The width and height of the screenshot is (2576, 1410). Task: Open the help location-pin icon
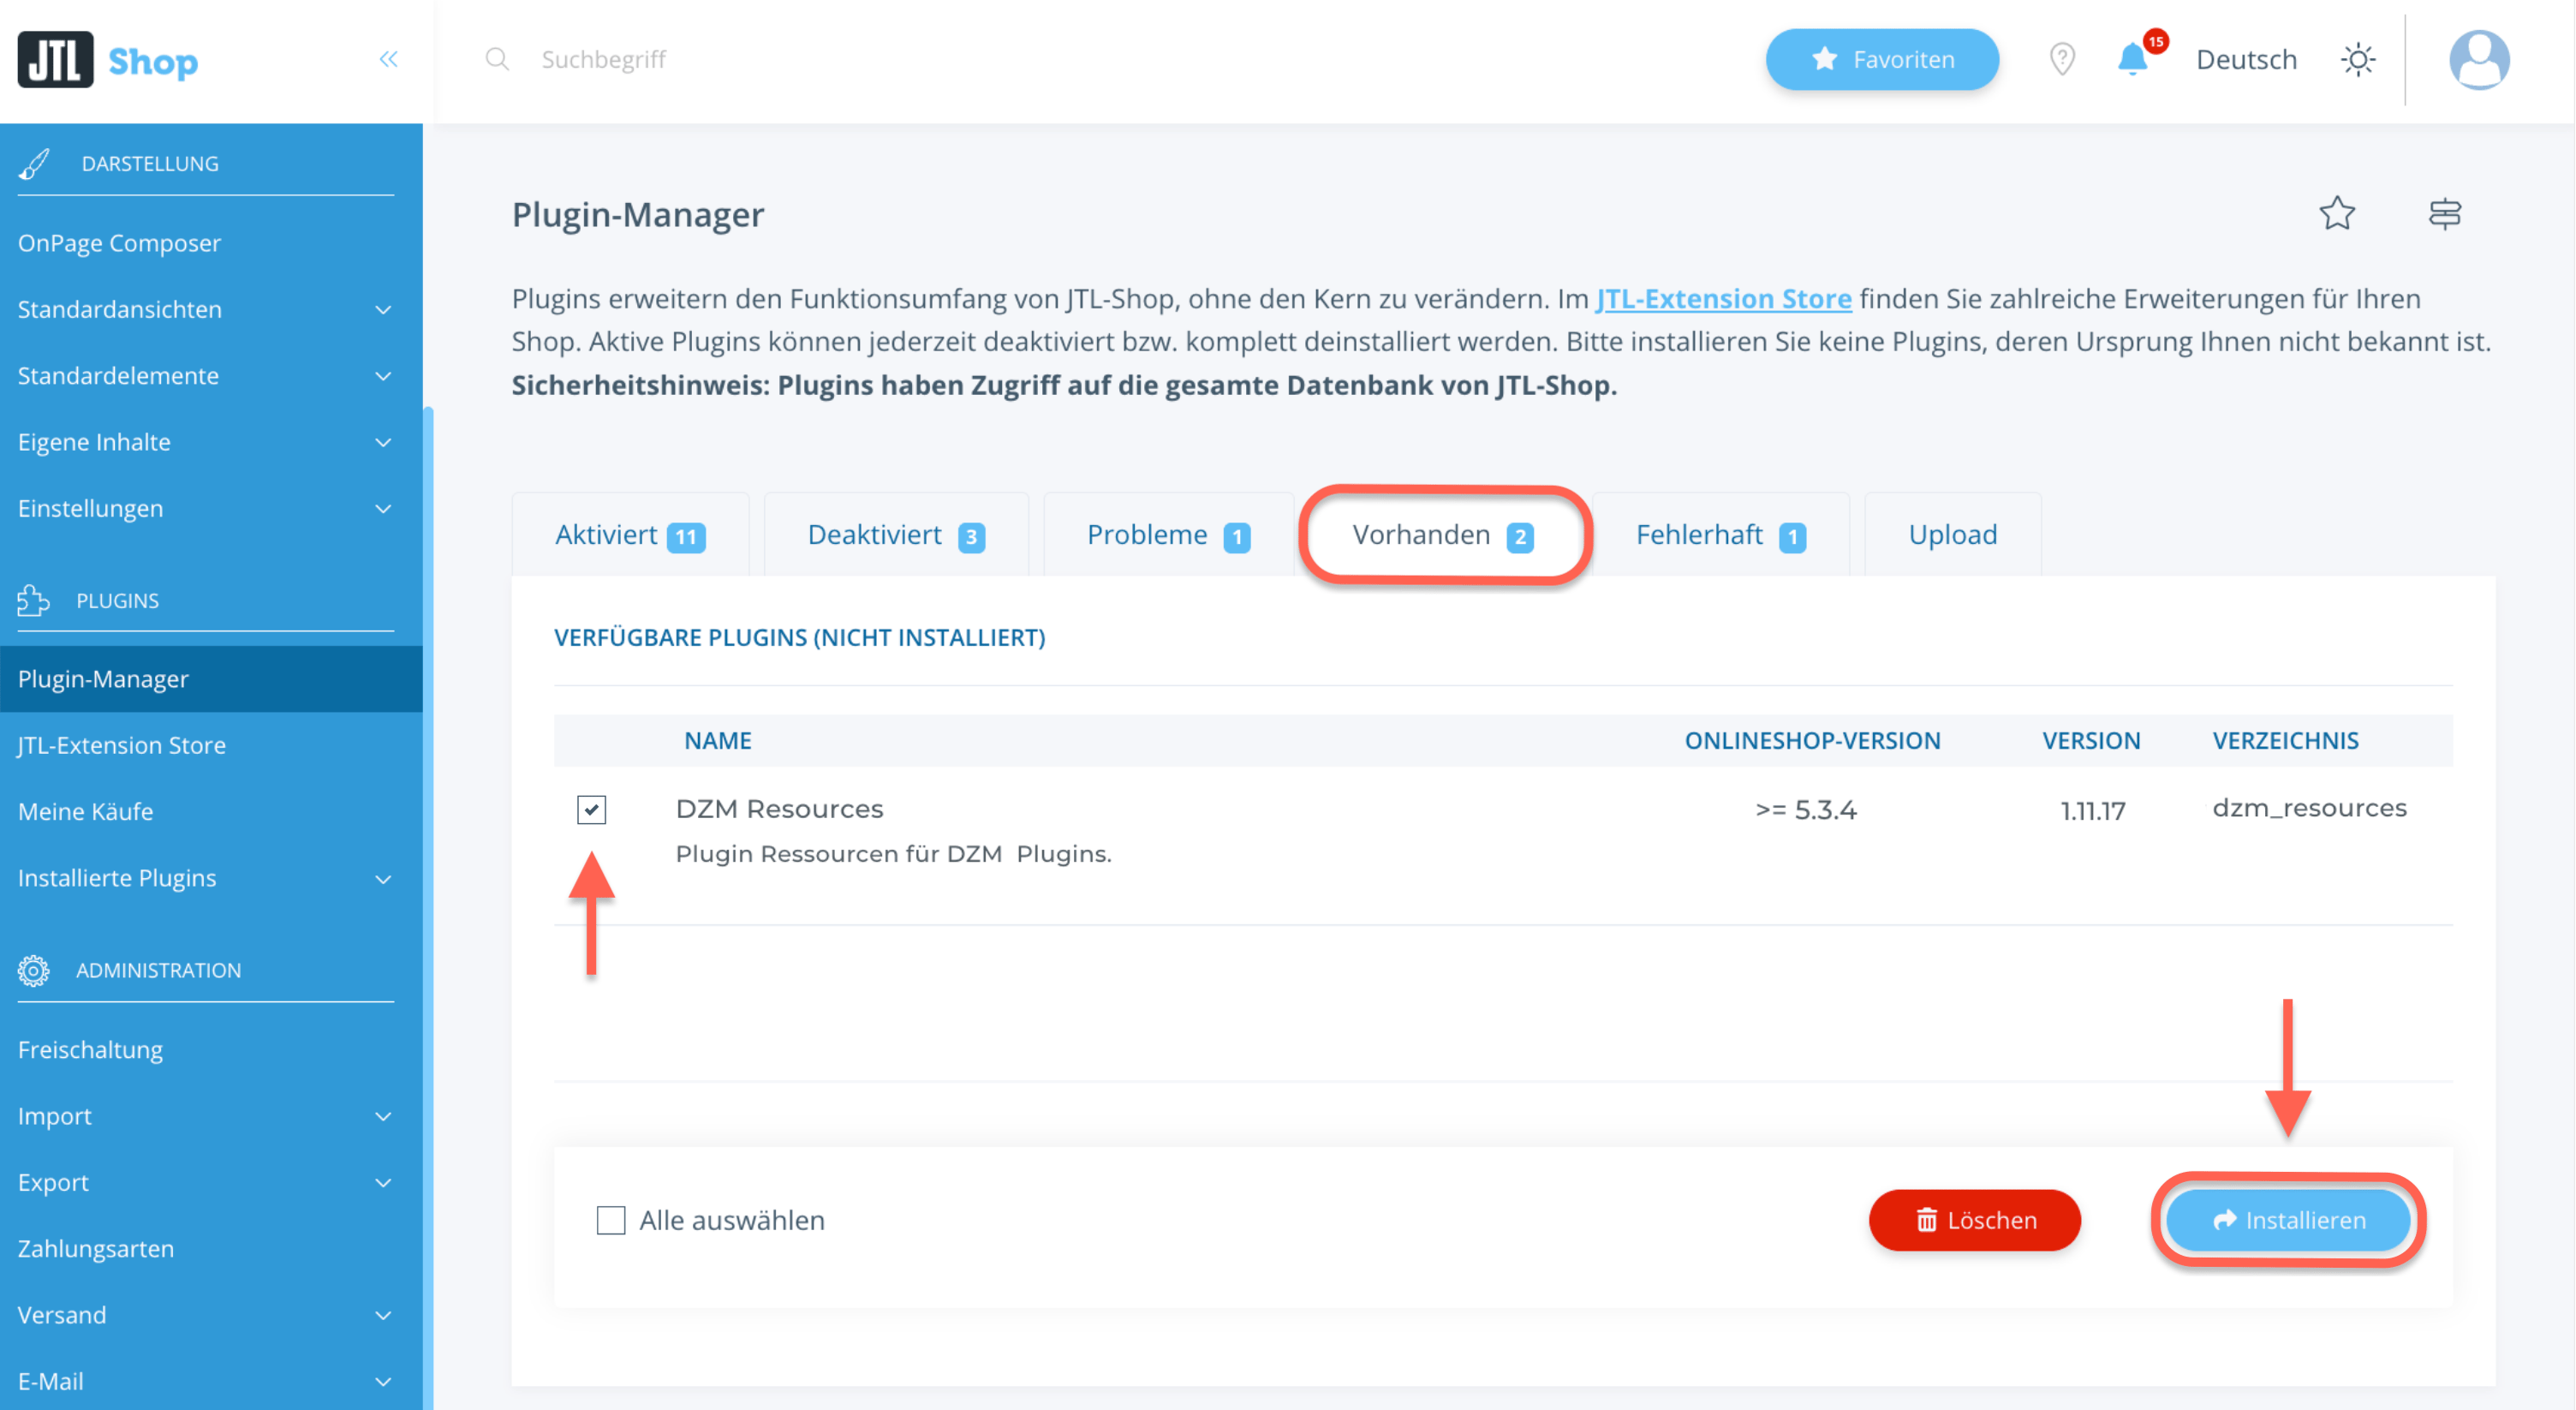(x=2062, y=59)
